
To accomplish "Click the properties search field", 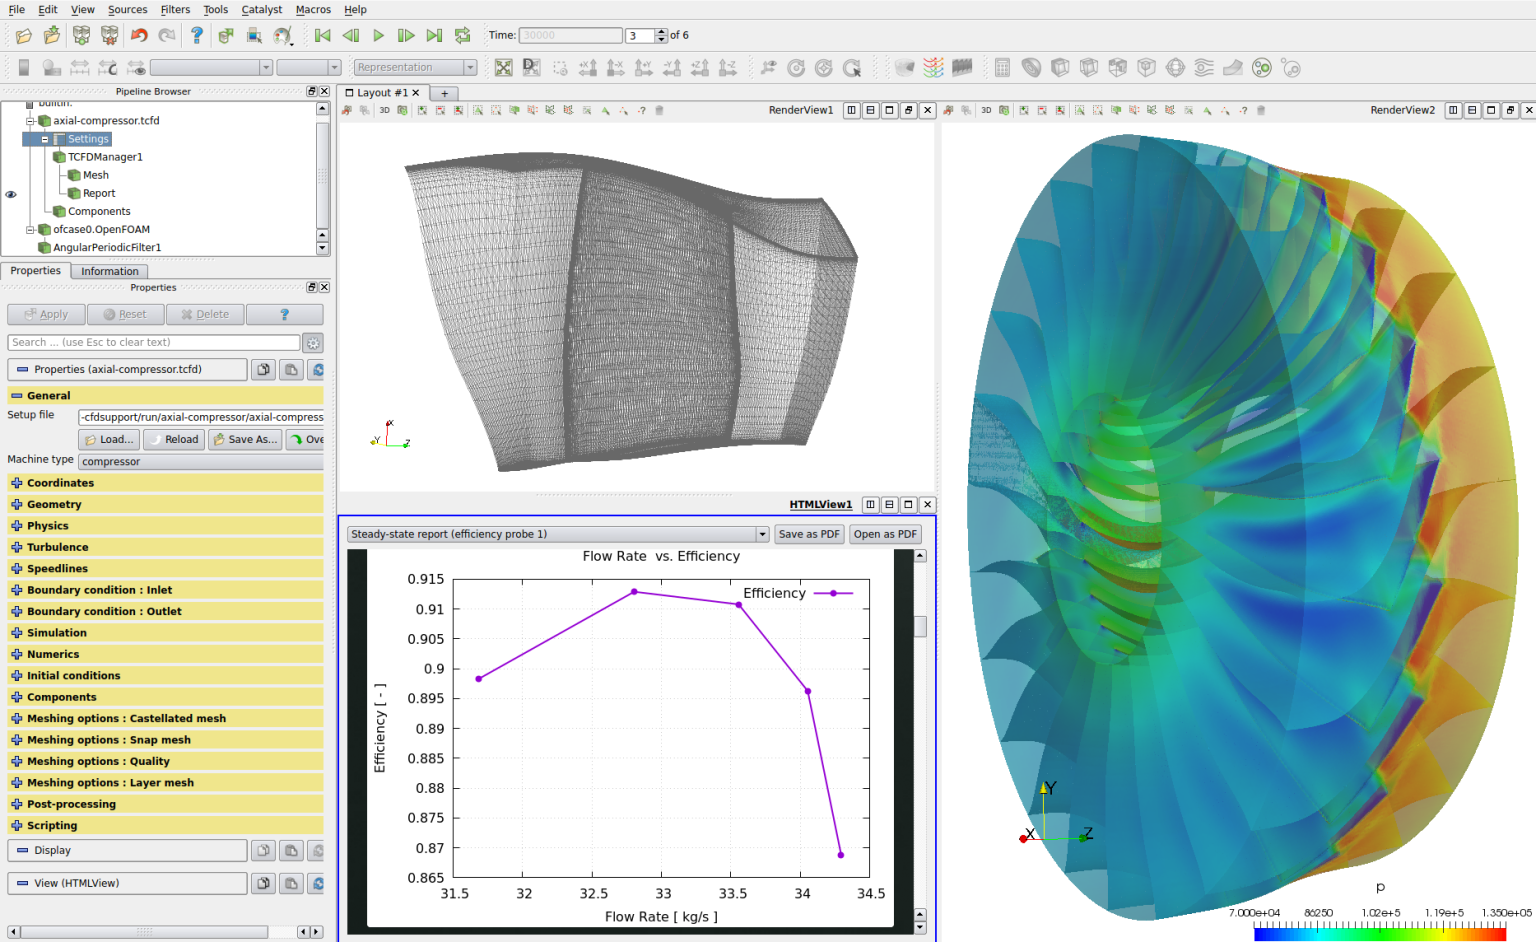I will [150, 342].
